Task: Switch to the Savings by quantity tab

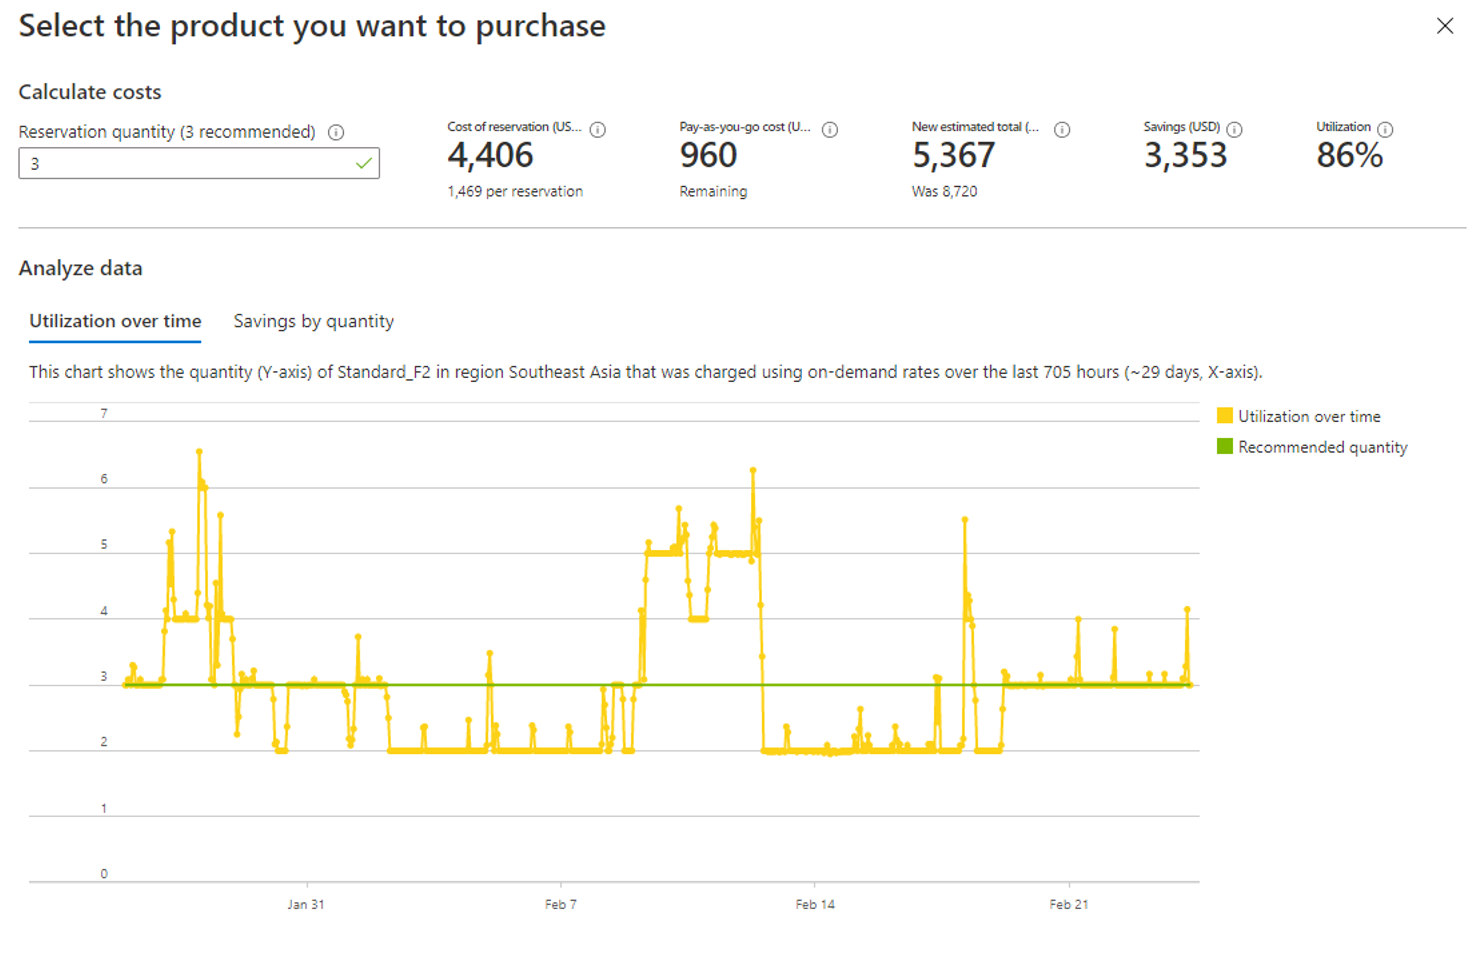Action: point(313,321)
